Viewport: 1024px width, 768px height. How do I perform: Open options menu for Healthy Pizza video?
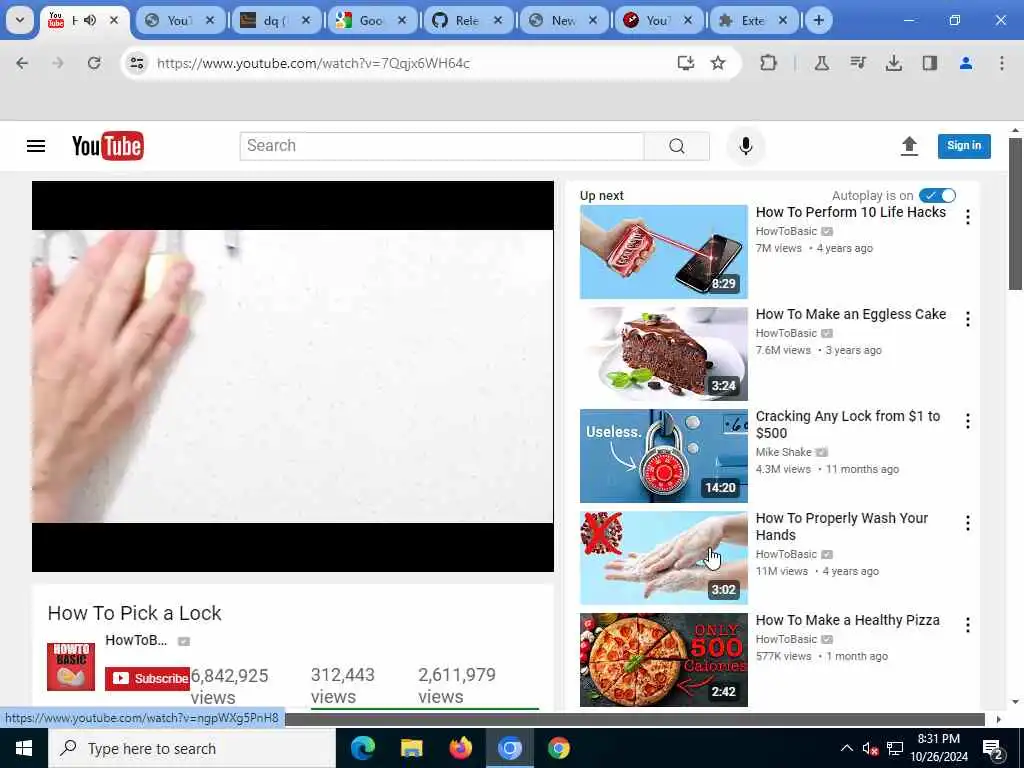[x=968, y=625]
